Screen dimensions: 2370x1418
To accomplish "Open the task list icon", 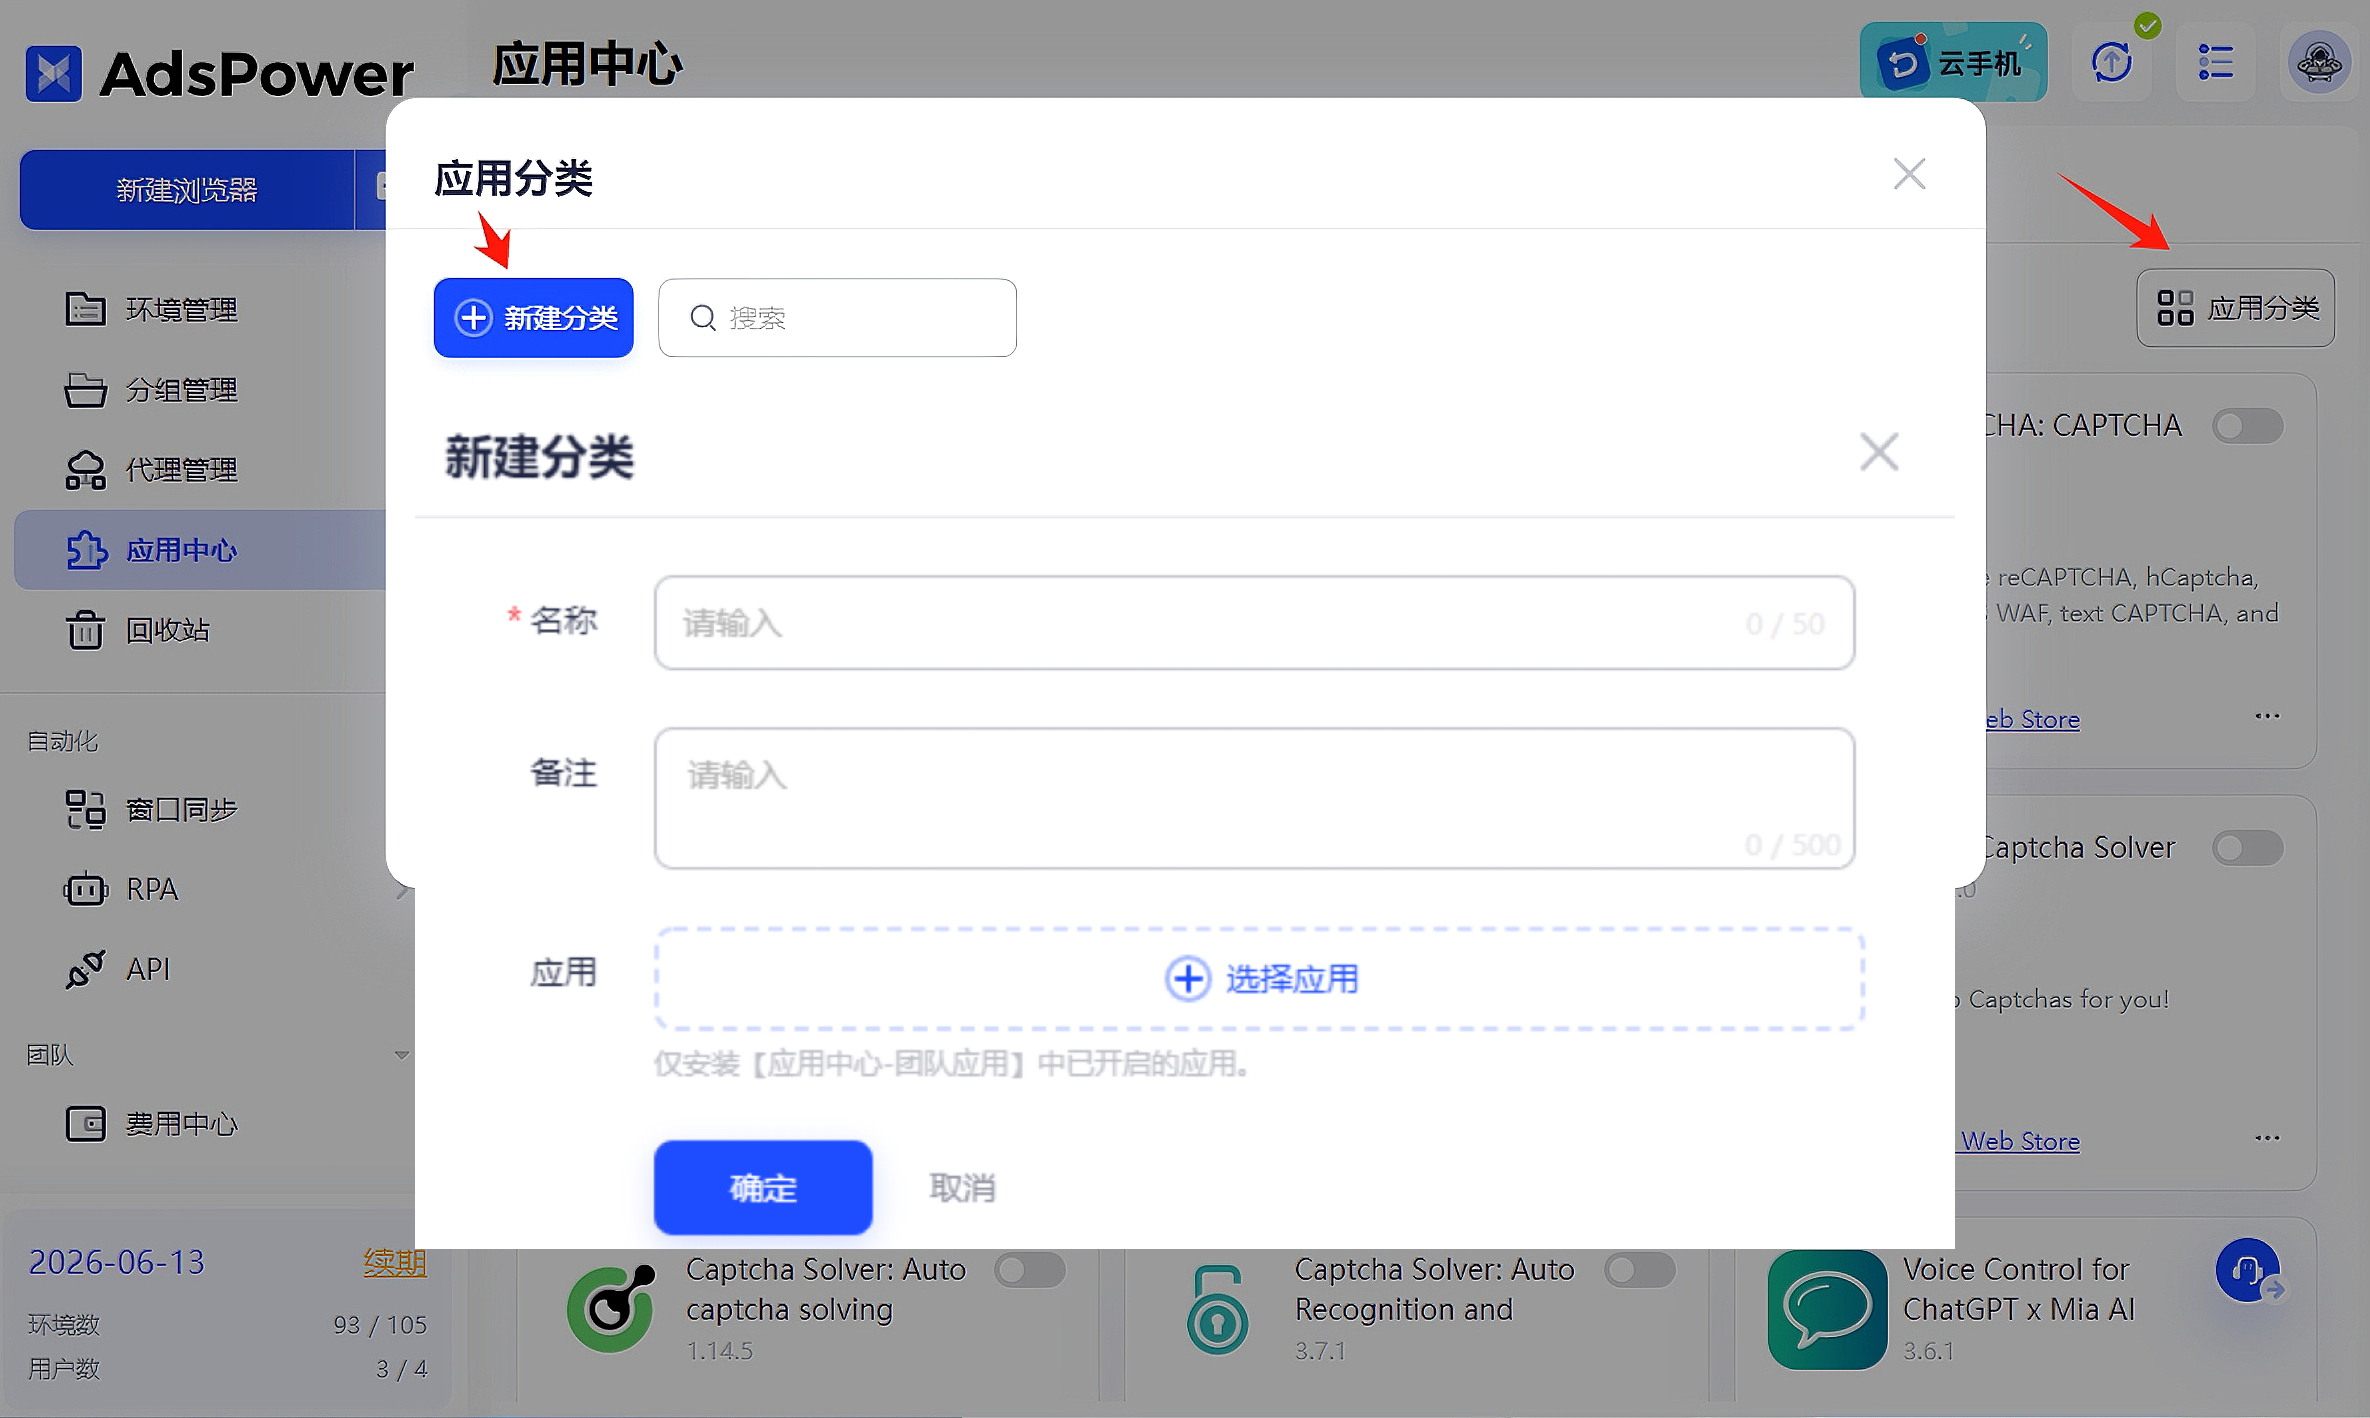I will tap(2220, 64).
